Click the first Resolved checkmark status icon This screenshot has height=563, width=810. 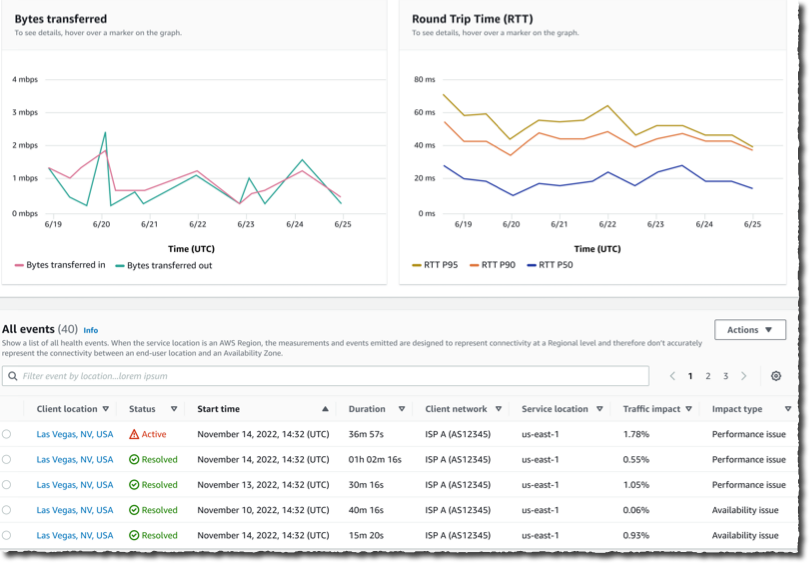tap(134, 460)
